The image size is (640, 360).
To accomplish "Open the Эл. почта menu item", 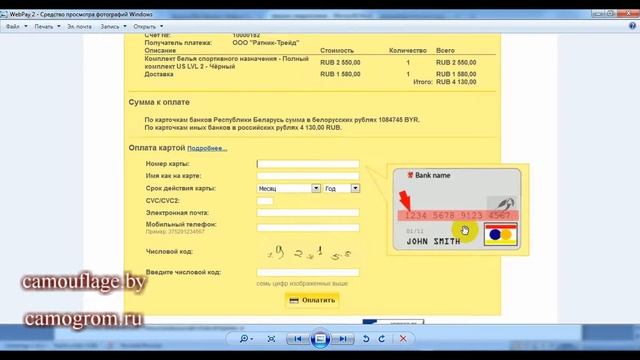I will click(x=79, y=26).
